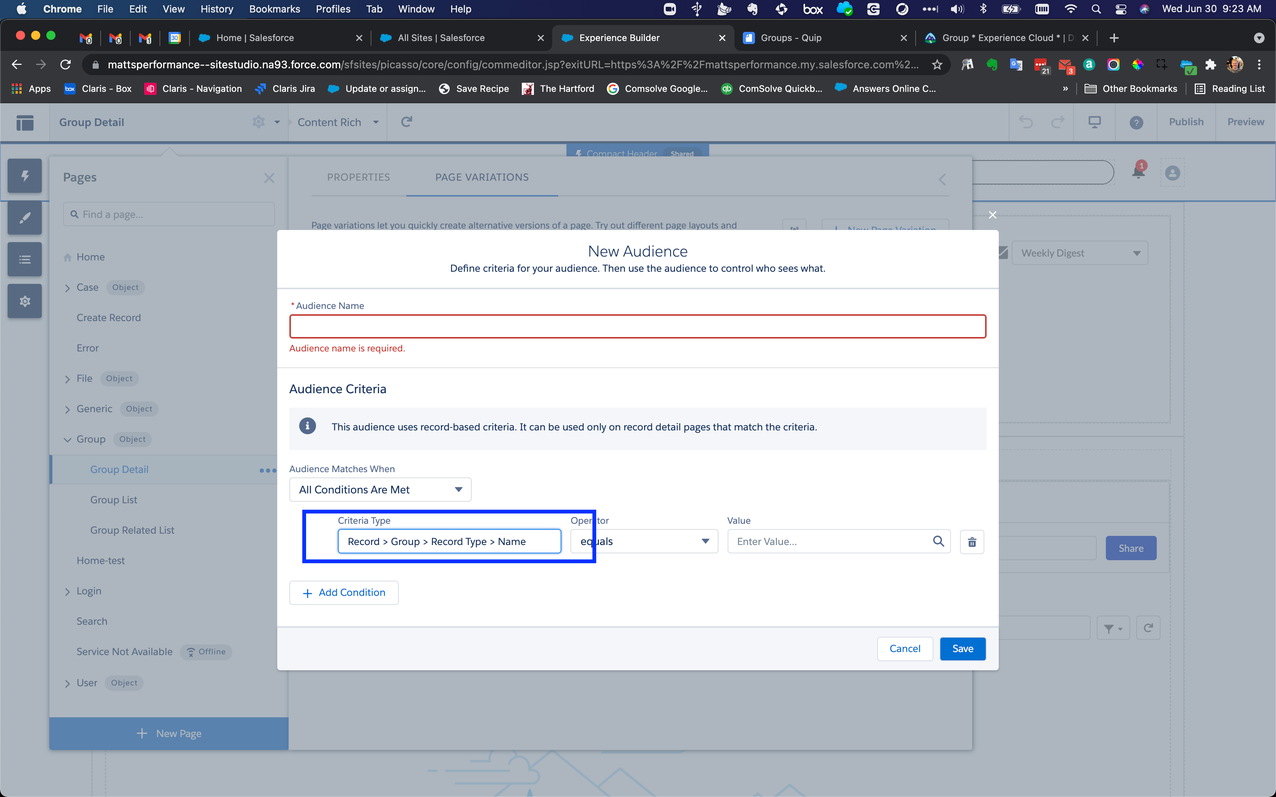Image resolution: width=1276 pixels, height=797 pixels.
Task: Open the Theme paintbrush panel
Action: point(25,218)
